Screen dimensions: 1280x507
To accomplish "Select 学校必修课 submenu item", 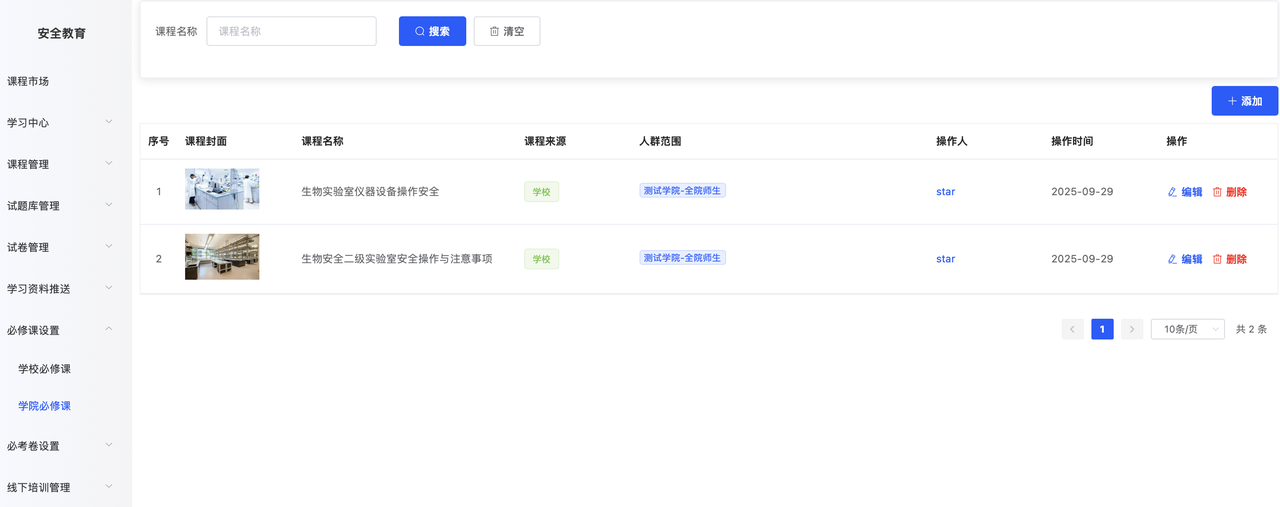I will [x=44, y=369].
